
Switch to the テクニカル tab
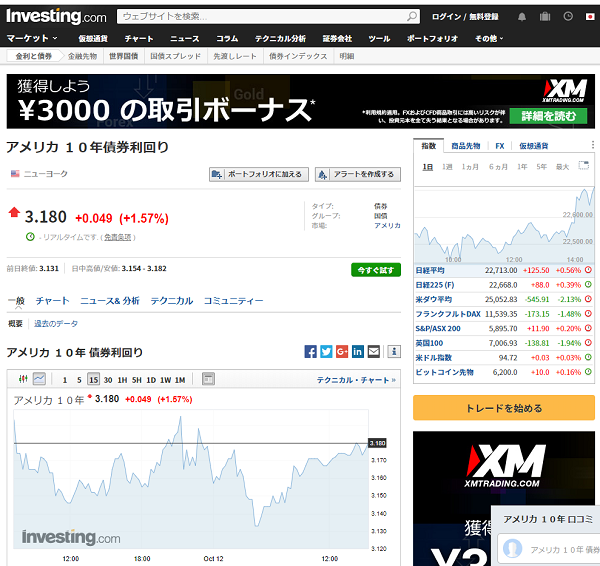[172, 300]
